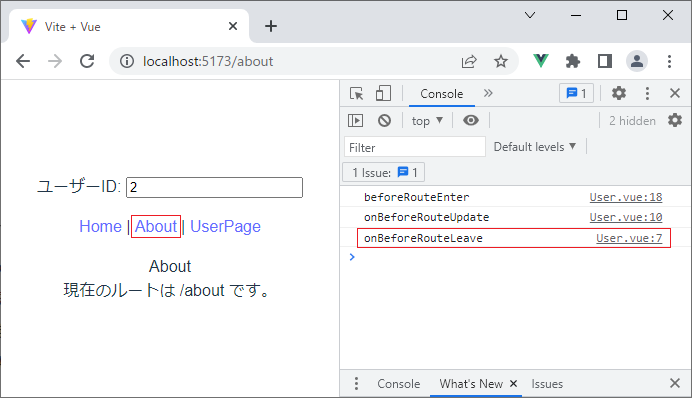The image size is (692, 398).
Task: Select the onBeforeRouteLeave log message
Action: (423, 238)
